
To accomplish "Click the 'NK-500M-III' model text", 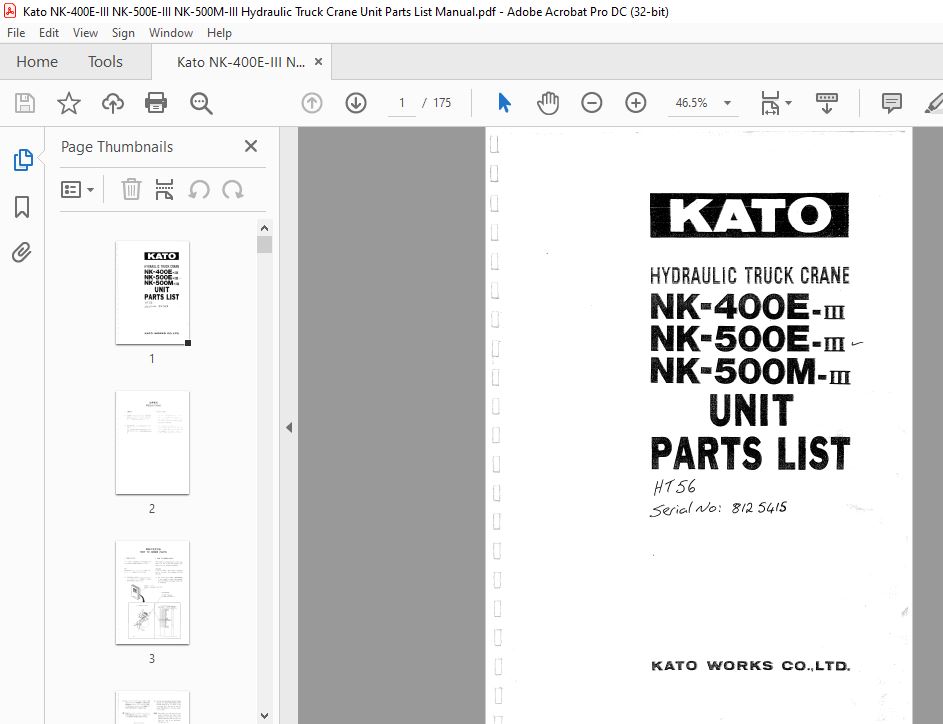I will coord(750,371).
